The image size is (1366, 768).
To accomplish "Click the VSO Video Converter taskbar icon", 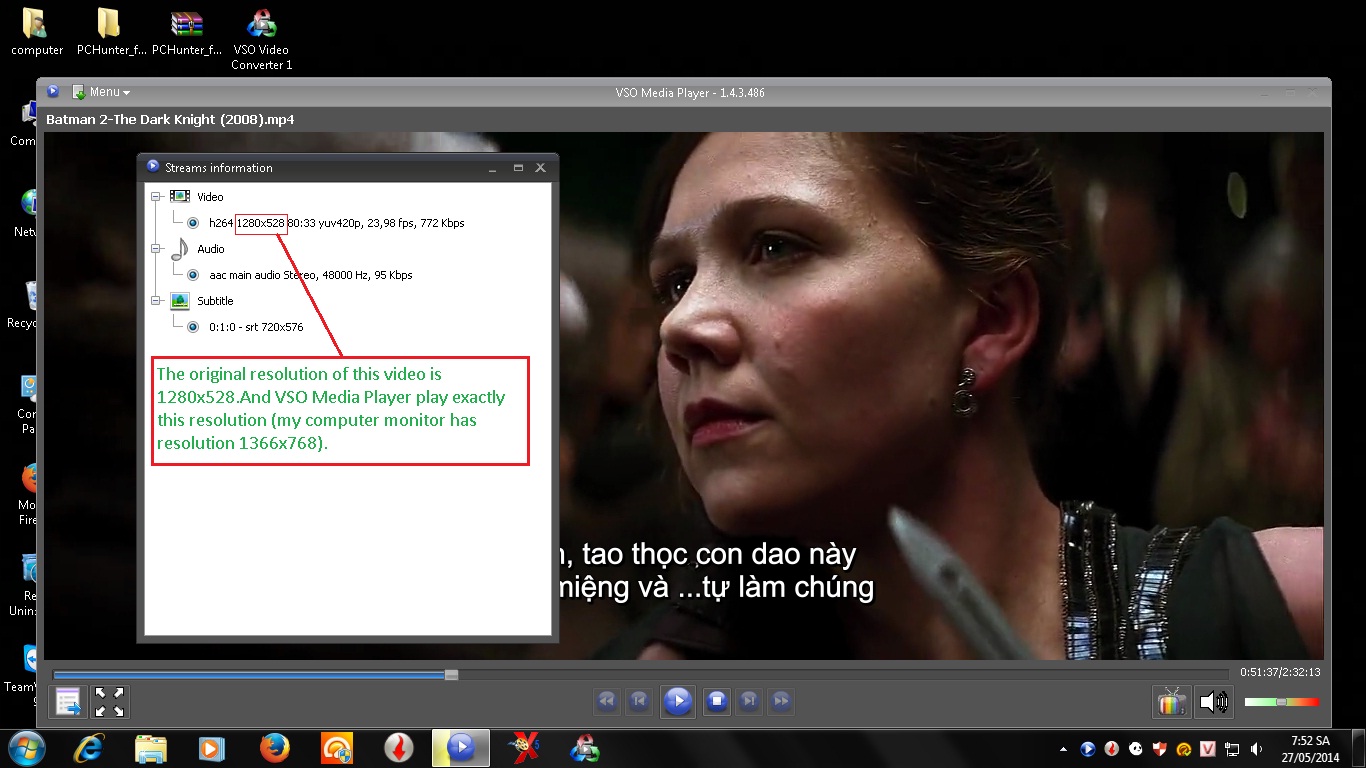I will pyautogui.click(x=585, y=748).
